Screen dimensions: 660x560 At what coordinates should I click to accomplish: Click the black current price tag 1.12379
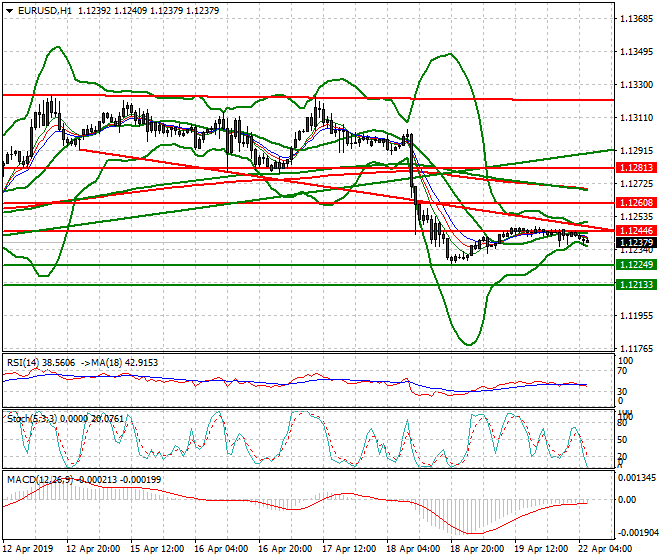click(x=636, y=243)
